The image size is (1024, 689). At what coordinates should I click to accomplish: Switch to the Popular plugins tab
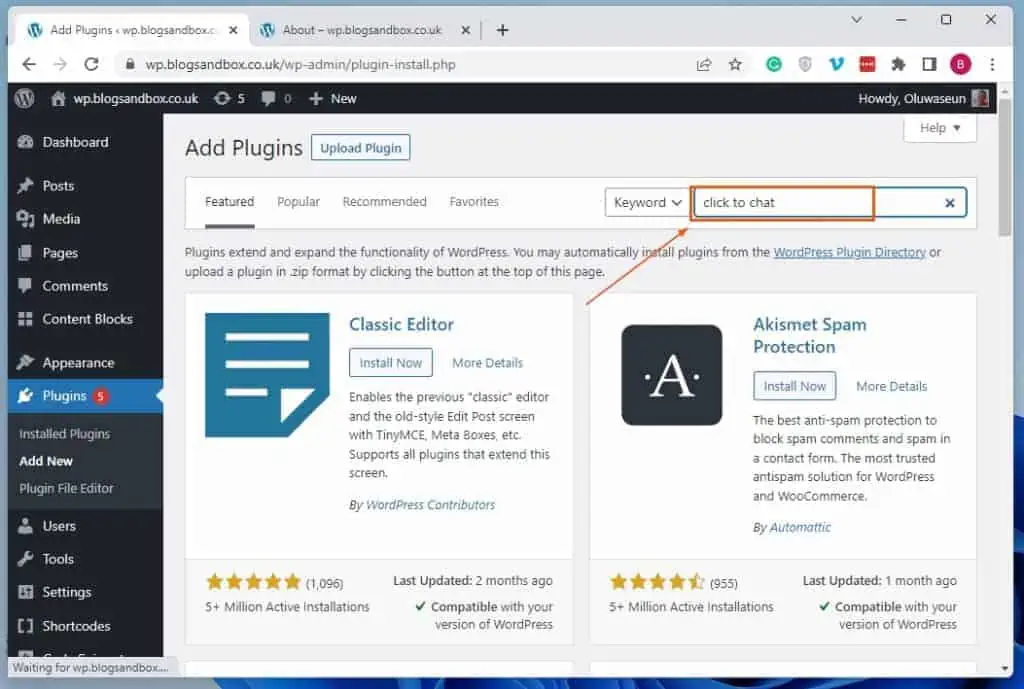[x=298, y=202]
